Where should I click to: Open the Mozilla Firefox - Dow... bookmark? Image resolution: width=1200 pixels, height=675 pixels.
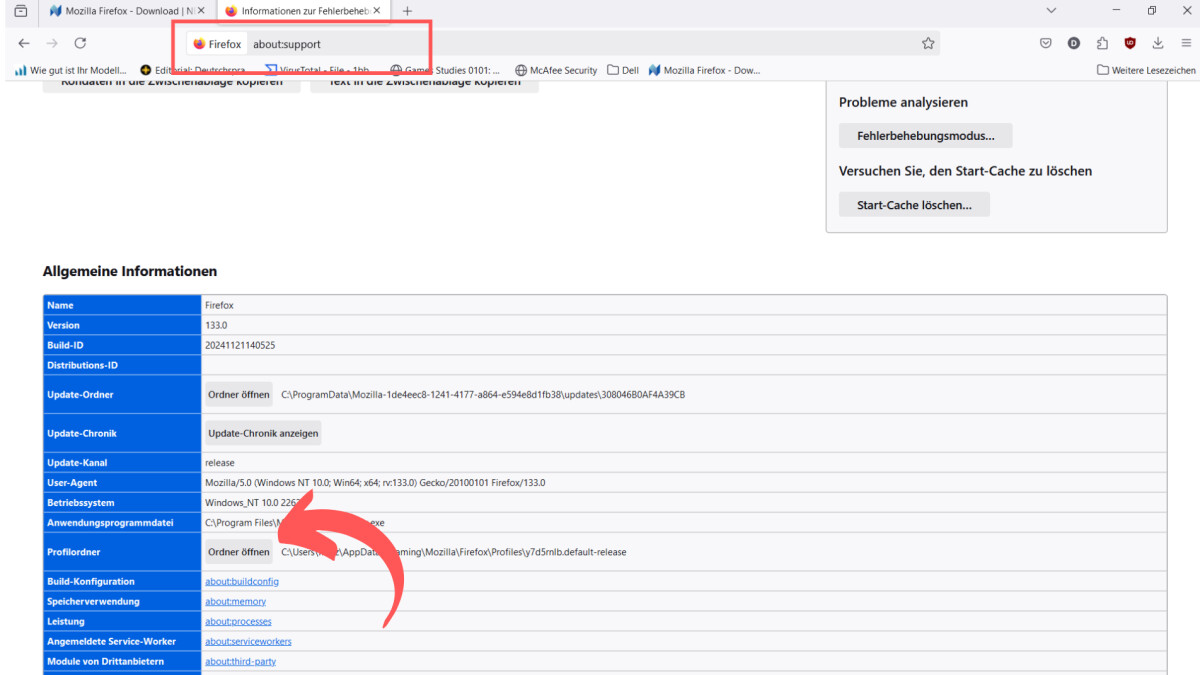[x=705, y=70]
